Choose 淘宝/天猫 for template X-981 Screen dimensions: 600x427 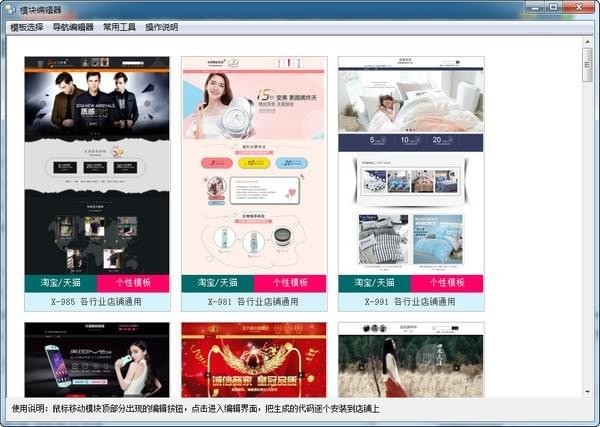click(x=218, y=283)
